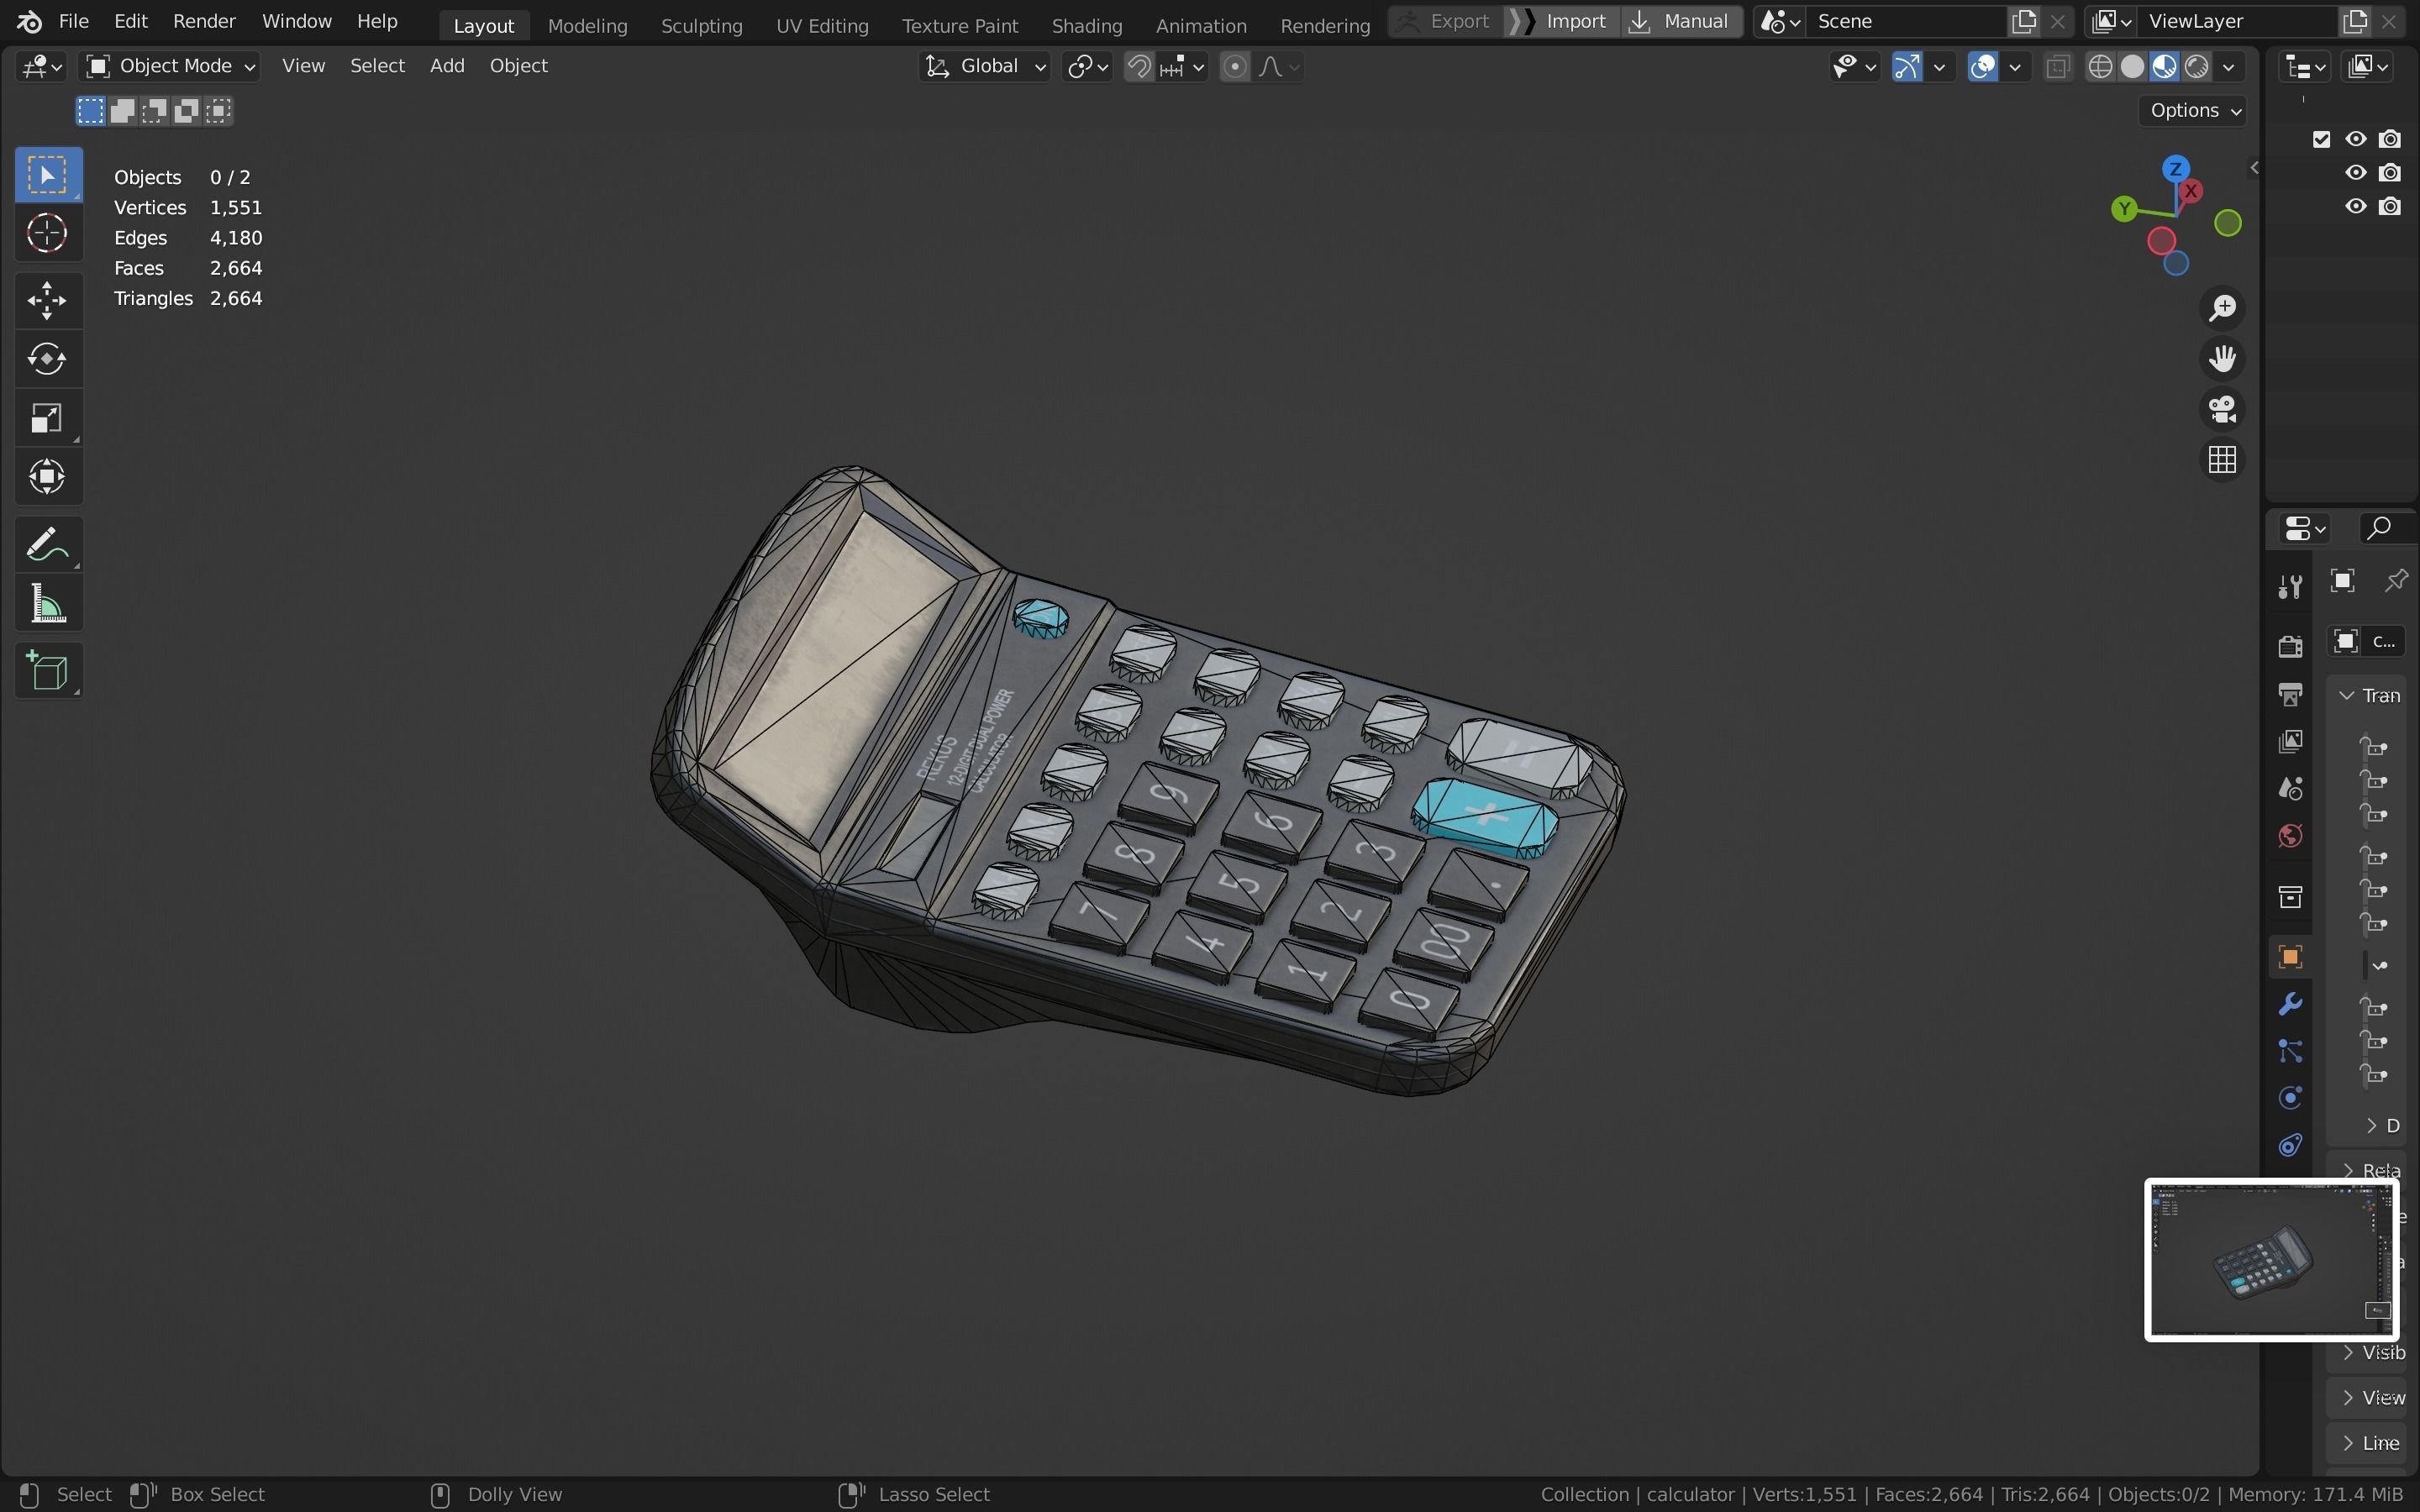Click the Import button

(1560, 21)
